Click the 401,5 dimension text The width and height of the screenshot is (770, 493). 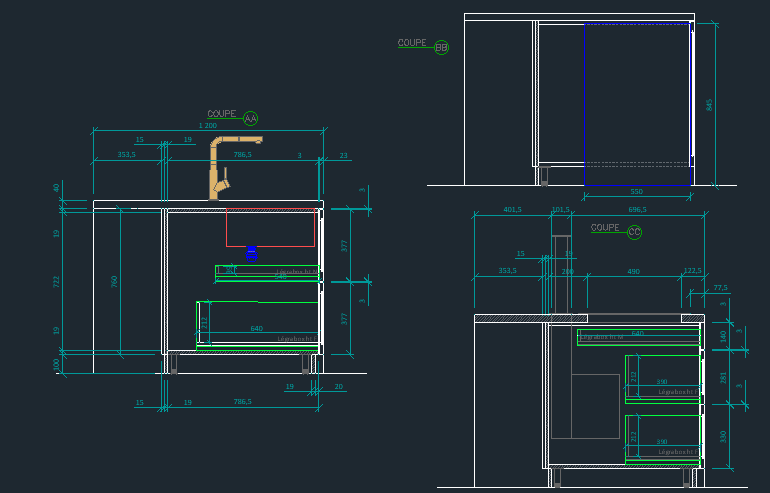(x=513, y=209)
